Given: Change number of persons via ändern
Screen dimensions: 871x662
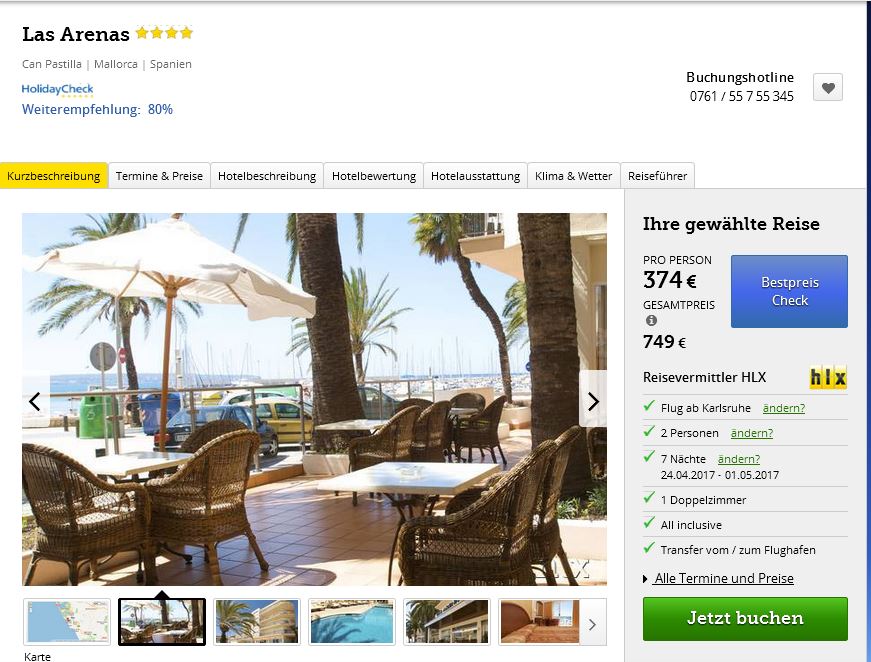Looking at the screenshot, I should [x=752, y=433].
